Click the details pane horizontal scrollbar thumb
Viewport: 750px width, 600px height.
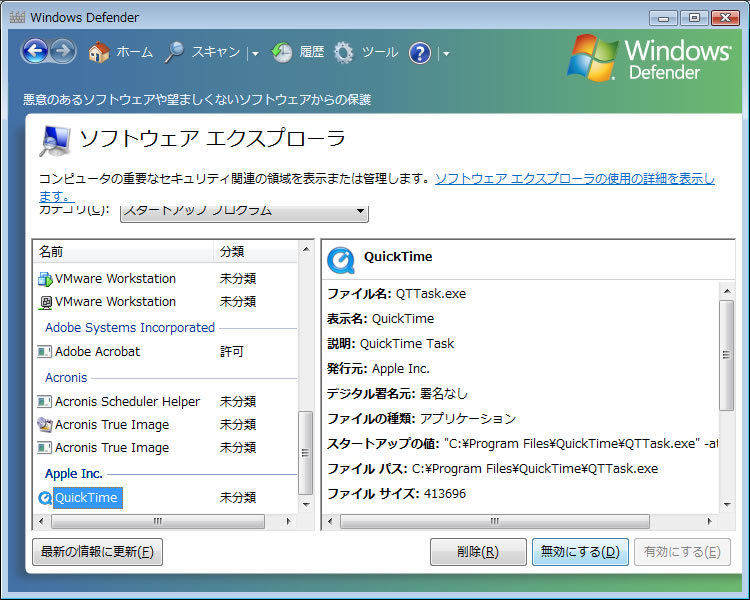[495, 521]
